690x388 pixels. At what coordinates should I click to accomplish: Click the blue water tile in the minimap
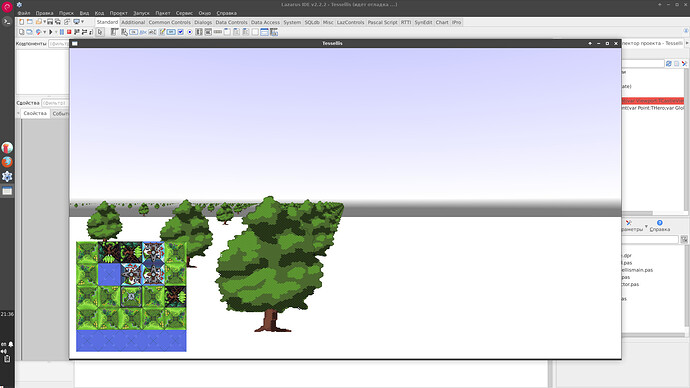coord(109,275)
